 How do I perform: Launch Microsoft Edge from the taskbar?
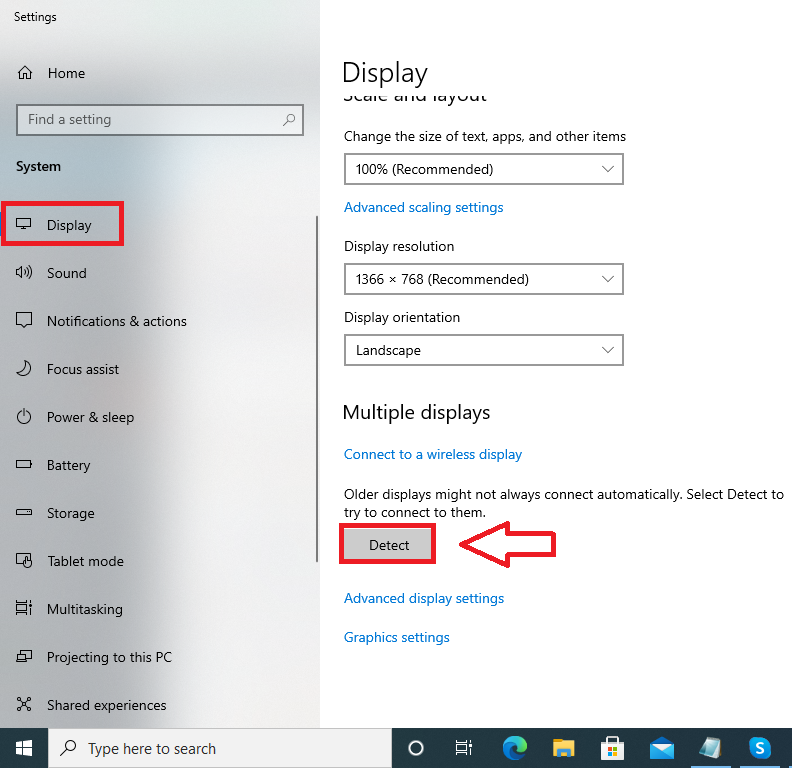pos(515,748)
